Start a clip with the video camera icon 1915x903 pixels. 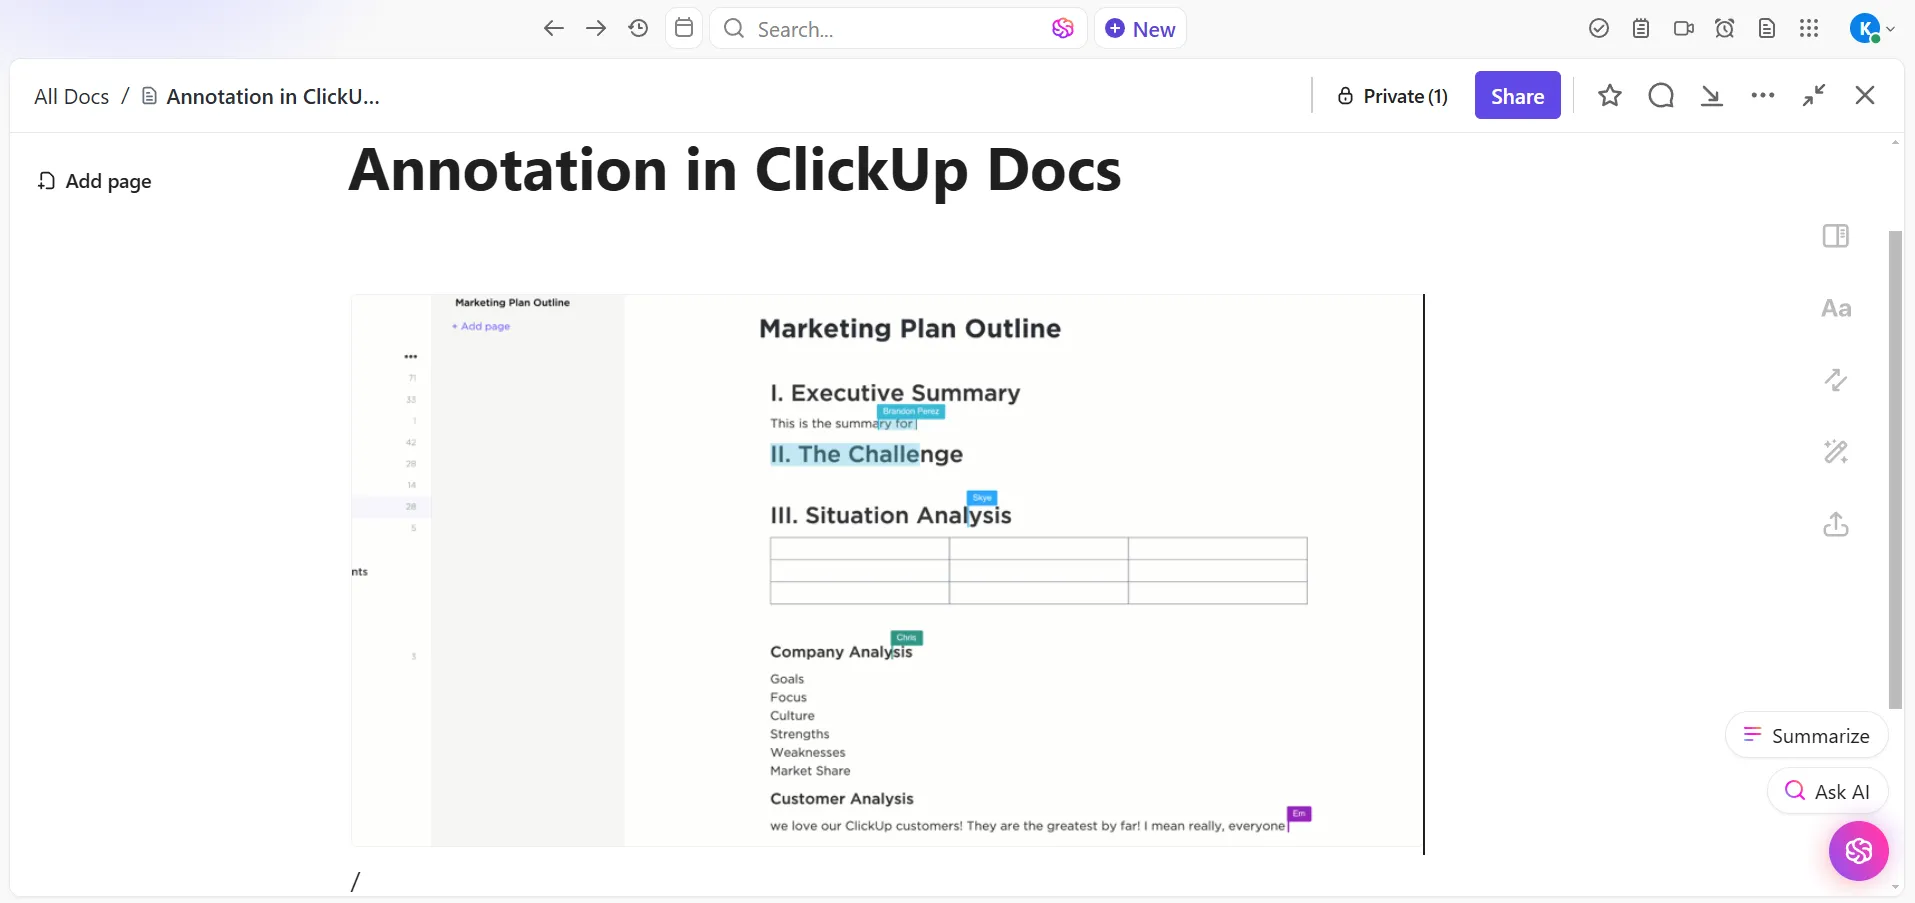click(1683, 29)
